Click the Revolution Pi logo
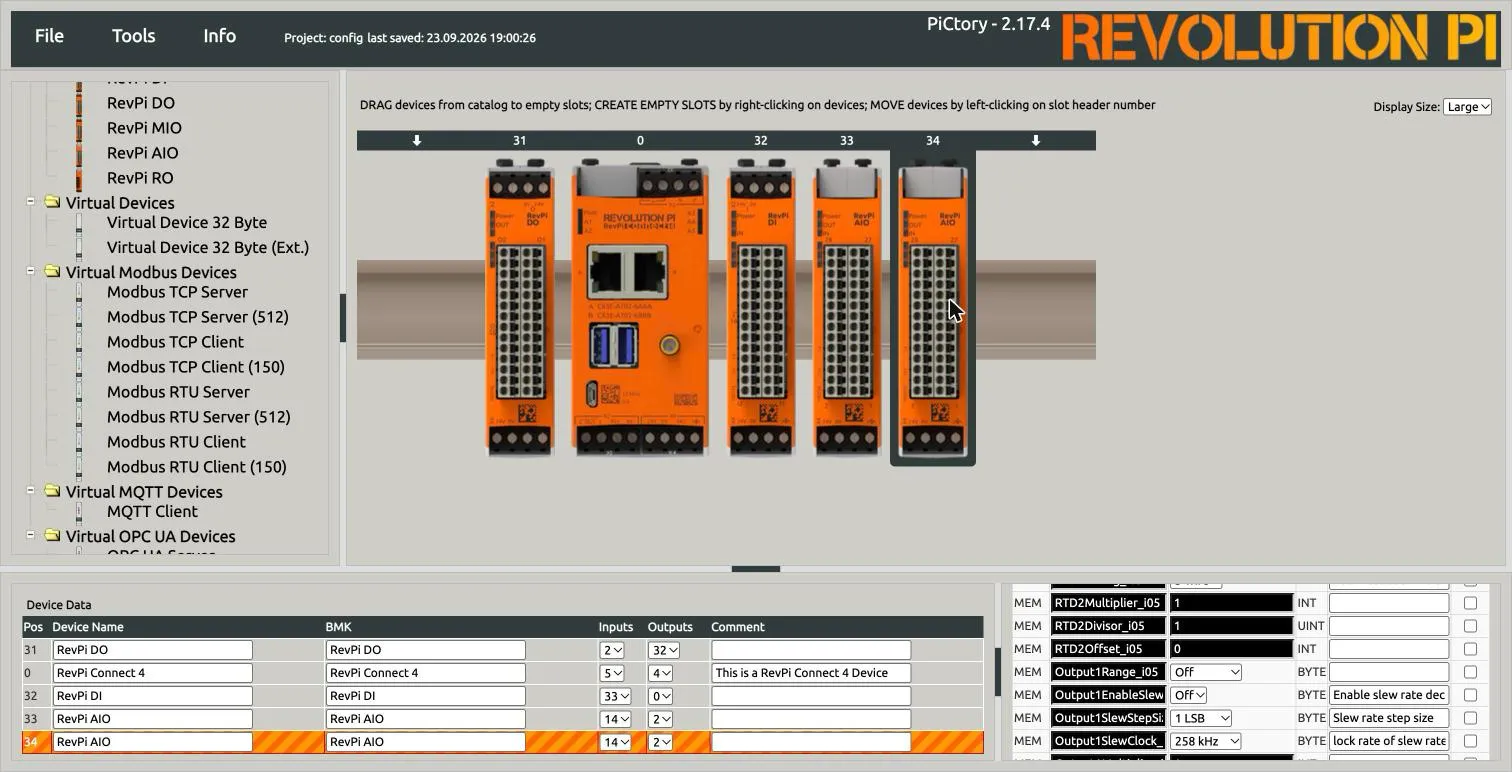 tap(1280, 38)
